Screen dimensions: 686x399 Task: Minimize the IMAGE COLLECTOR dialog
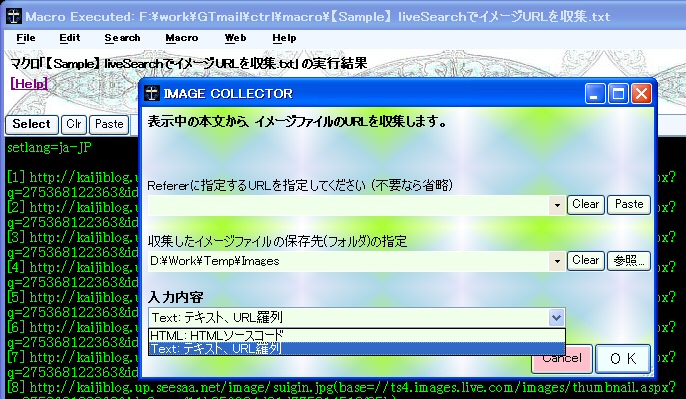tap(595, 94)
